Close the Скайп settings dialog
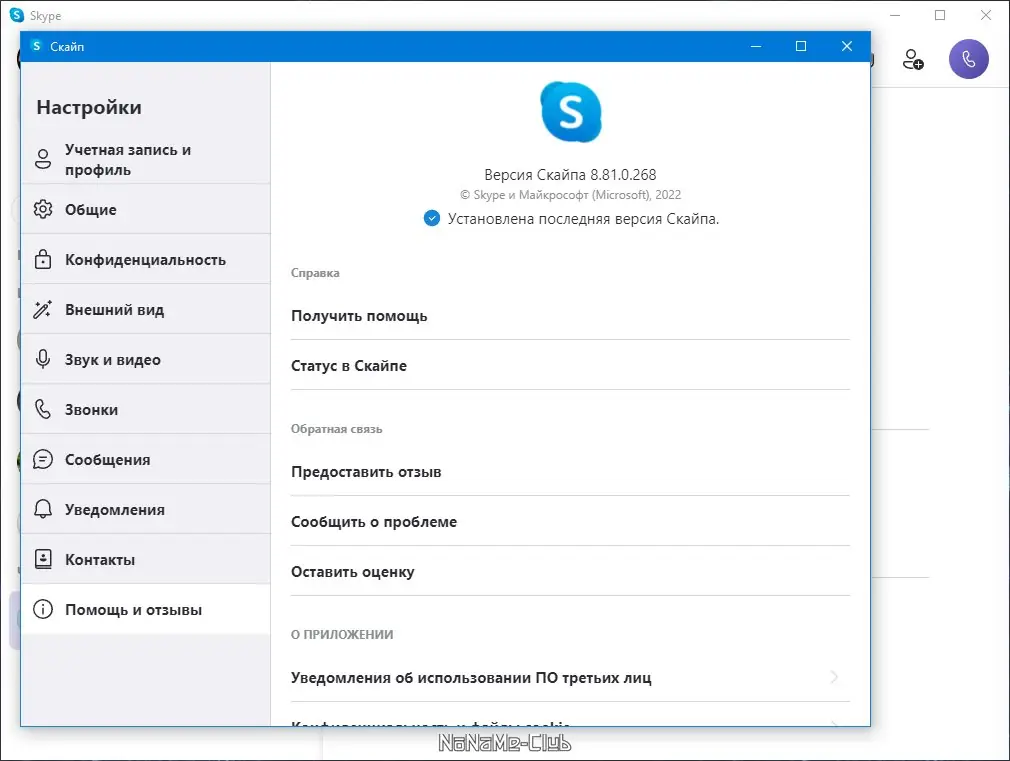 point(847,46)
